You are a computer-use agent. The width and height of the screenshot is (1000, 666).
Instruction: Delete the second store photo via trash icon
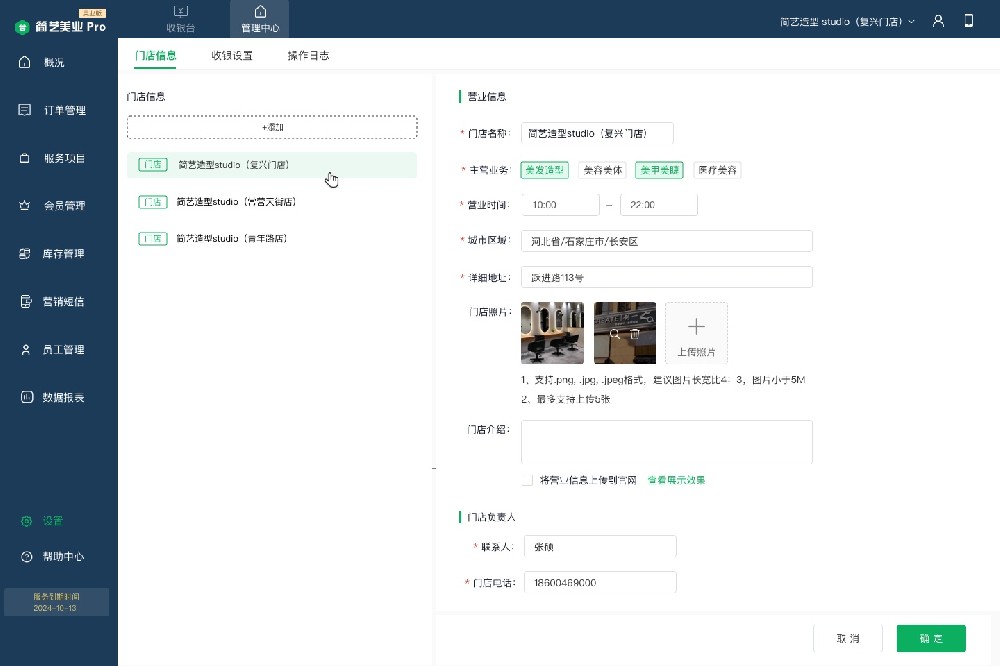tap(637, 333)
